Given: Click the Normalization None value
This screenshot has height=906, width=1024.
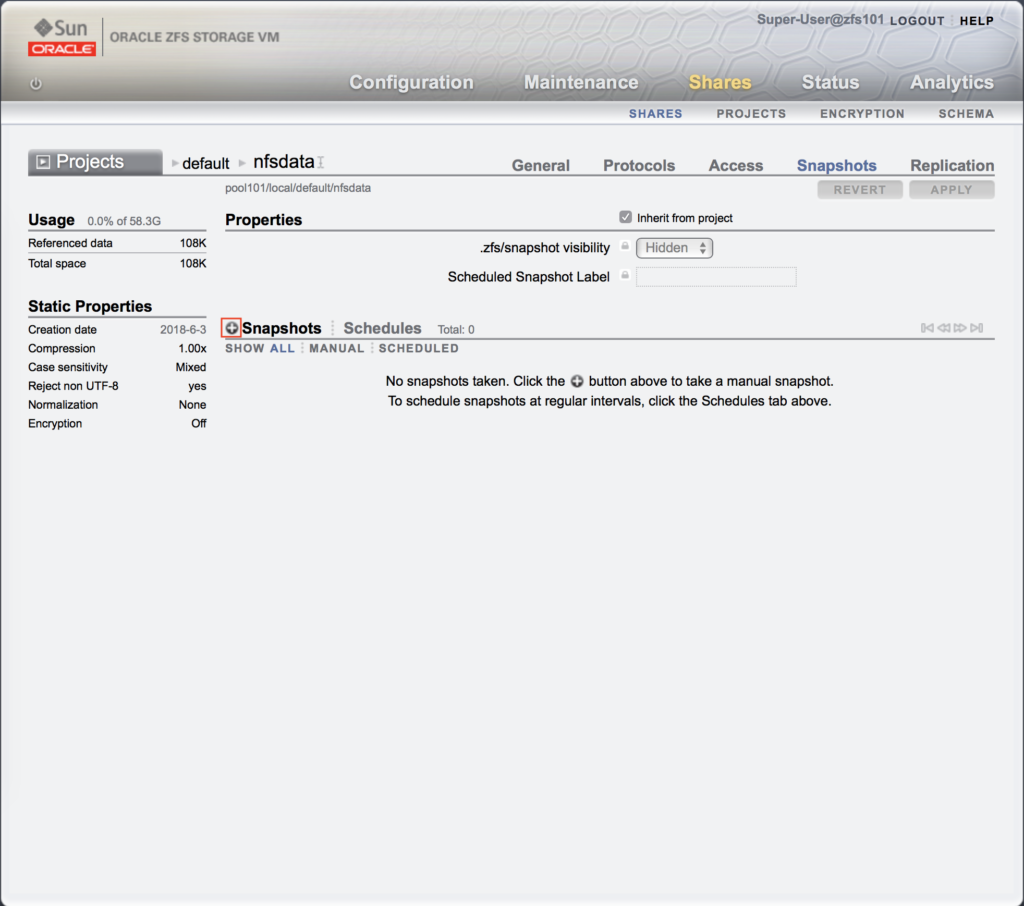Looking at the screenshot, I should 192,404.
